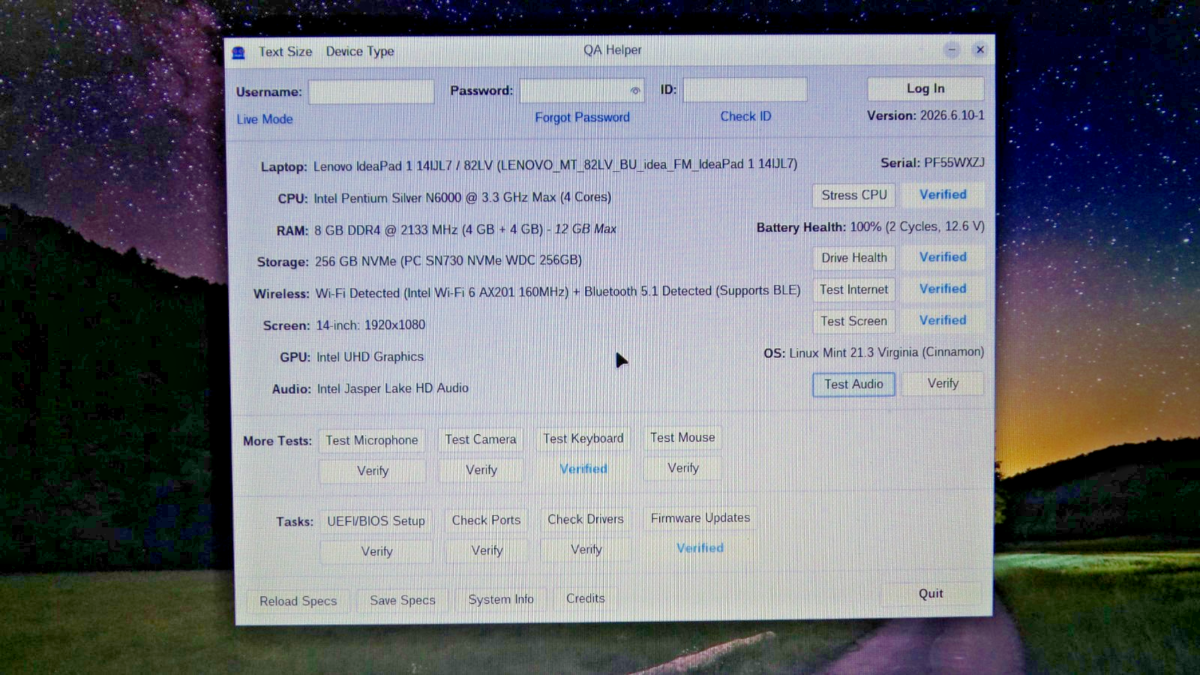Run the Test Internet check
This screenshot has width=1200, height=675.
[854, 290]
